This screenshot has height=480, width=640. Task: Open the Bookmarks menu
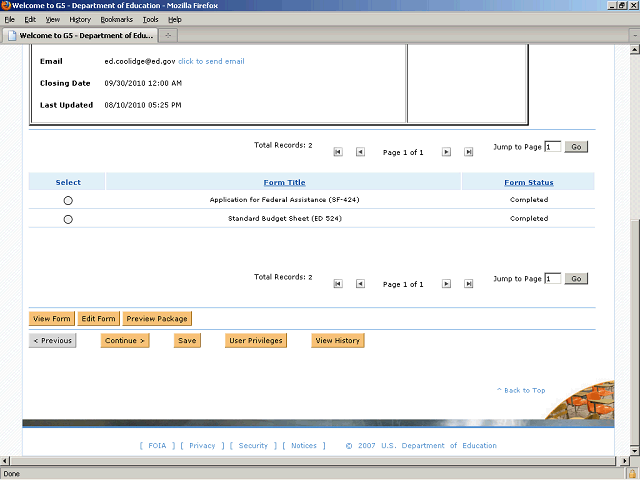coord(117,20)
